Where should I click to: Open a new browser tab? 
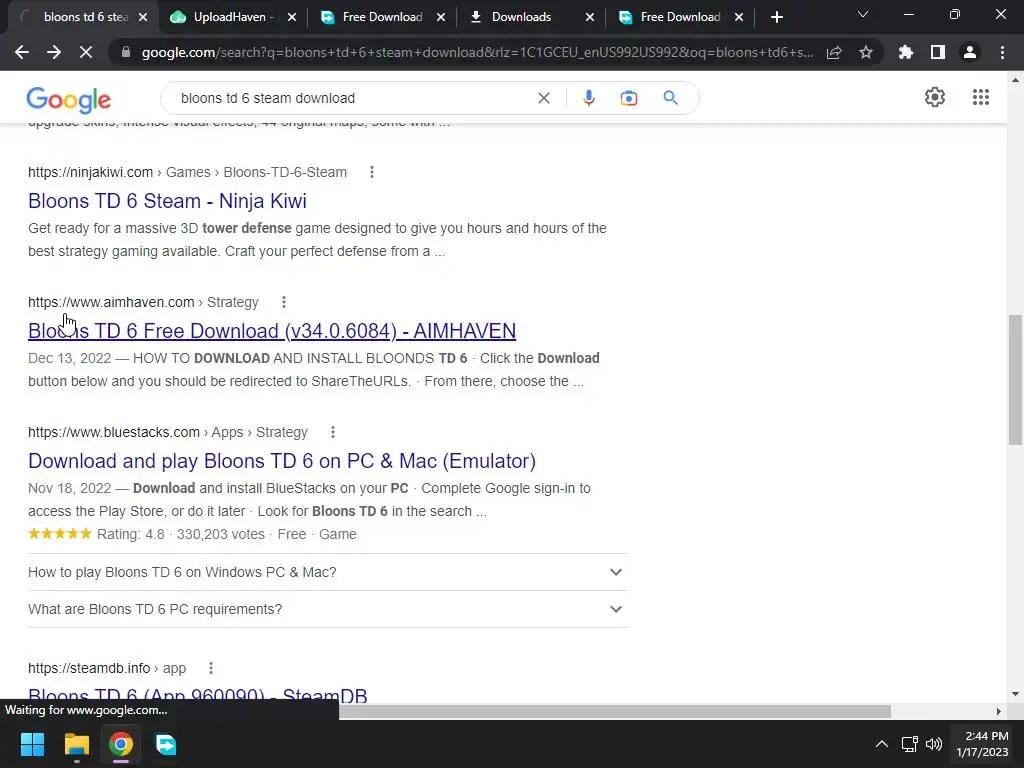[x=776, y=18]
